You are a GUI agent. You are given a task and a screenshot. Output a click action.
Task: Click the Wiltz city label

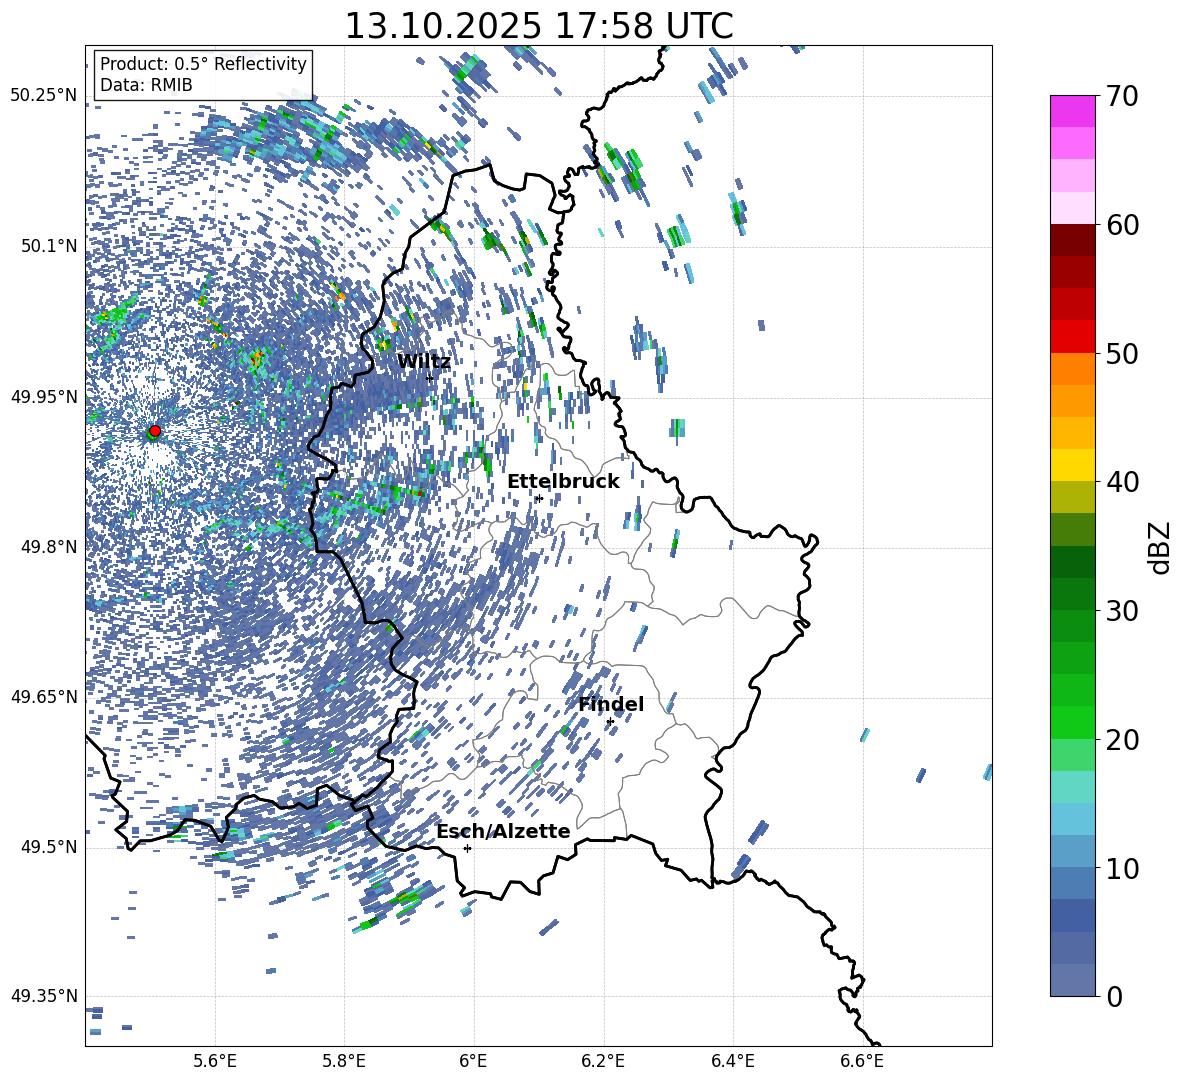pos(424,362)
